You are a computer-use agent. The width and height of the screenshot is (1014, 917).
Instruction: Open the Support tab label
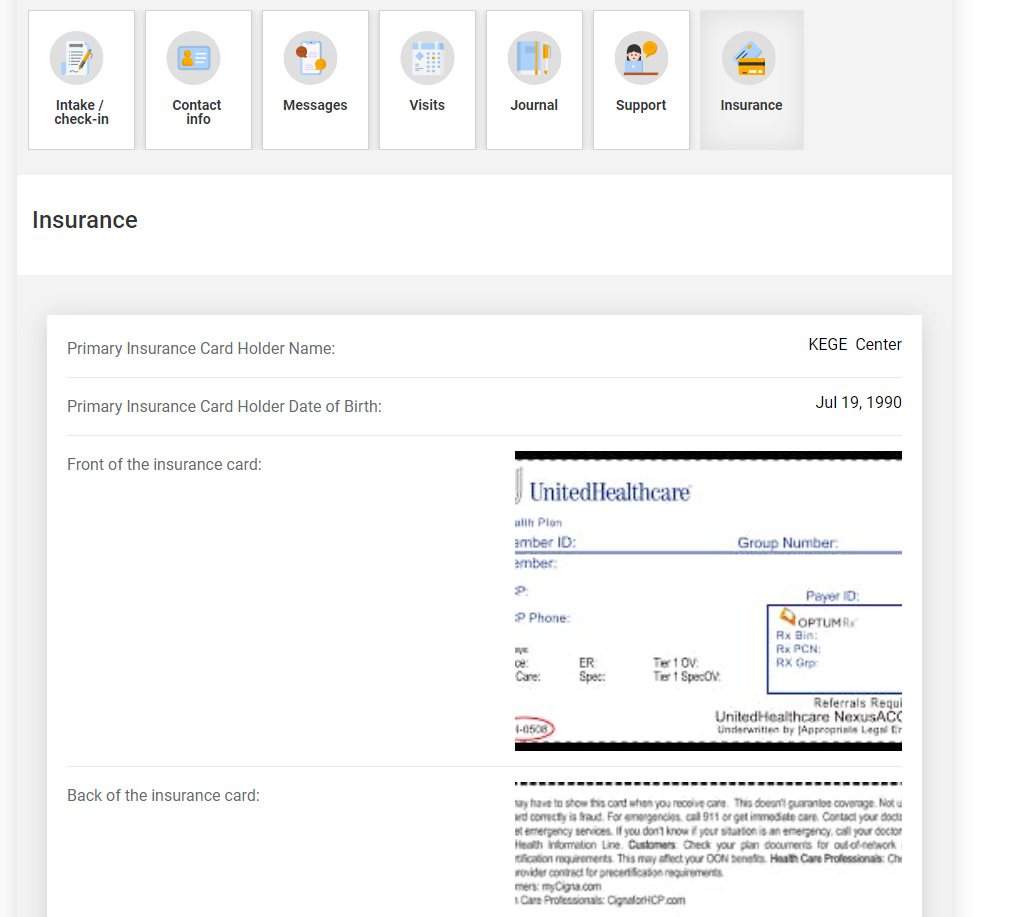(x=641, y=105)
